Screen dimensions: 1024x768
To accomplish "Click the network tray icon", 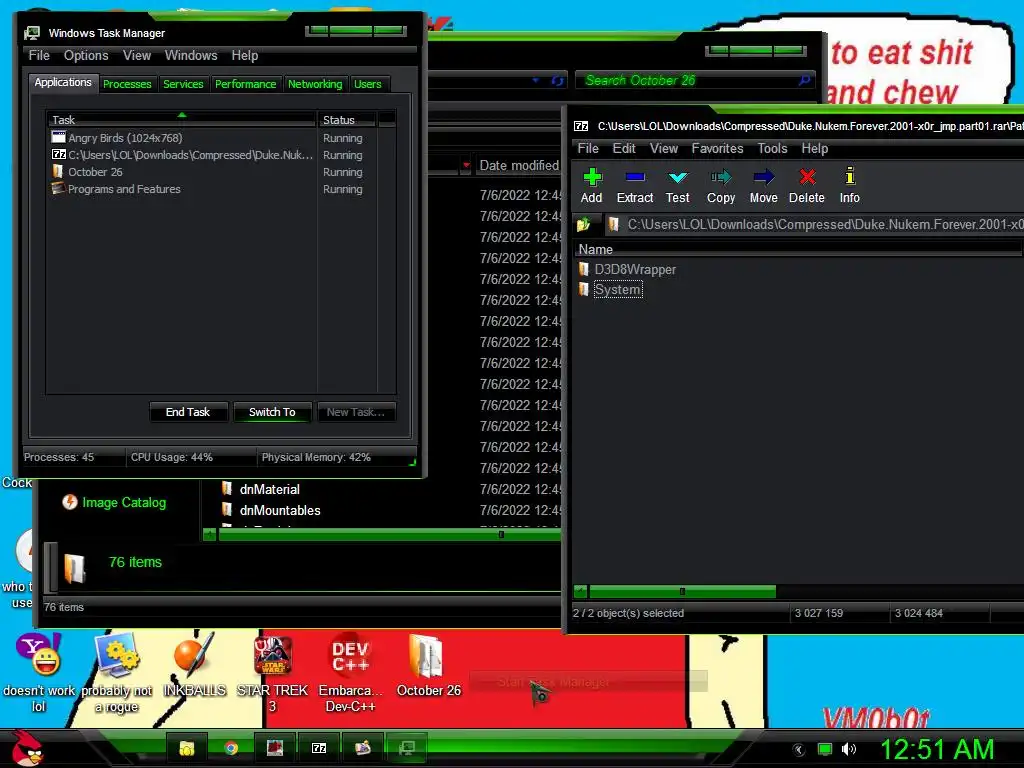I will pos(825,749).
